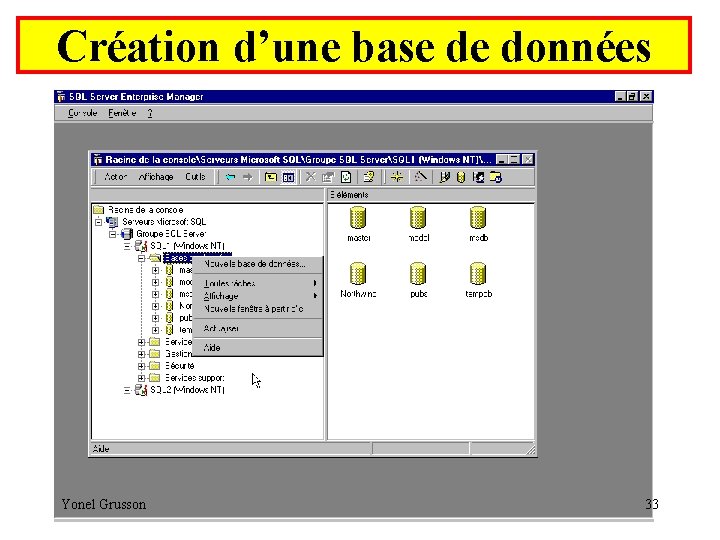Viewport: 720px width, 540px height.
Task: Click the Delete X toolbar icon
Action: point(311,177)
